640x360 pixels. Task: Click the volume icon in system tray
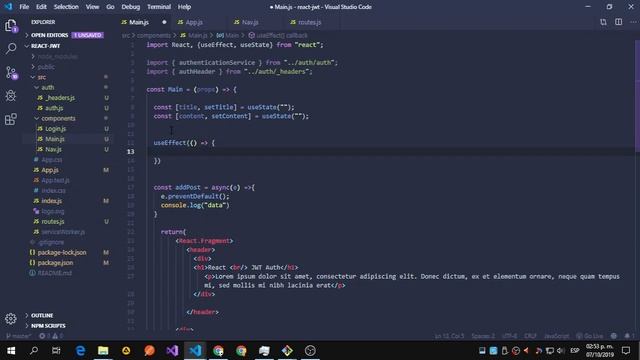pos(561,351)
